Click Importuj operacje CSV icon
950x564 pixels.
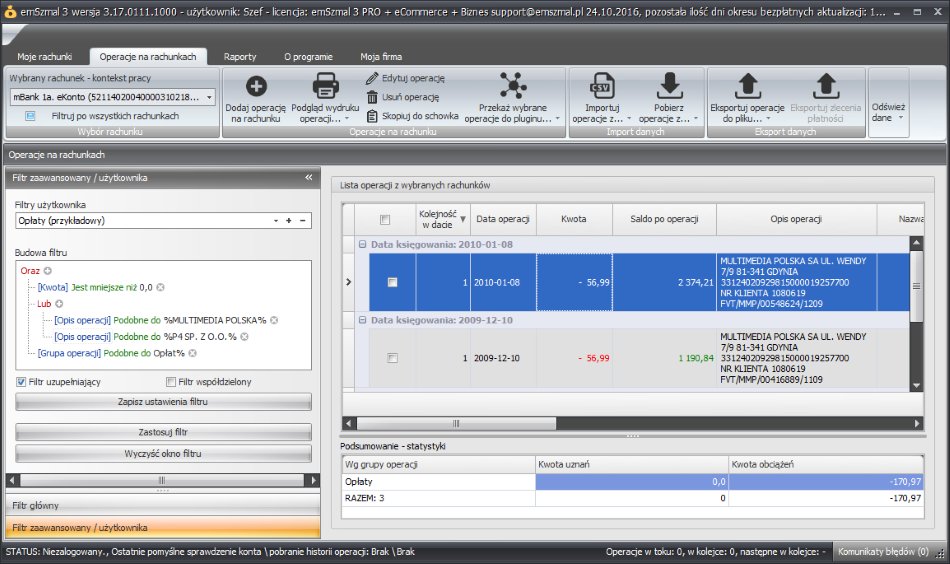pos(601,86)
